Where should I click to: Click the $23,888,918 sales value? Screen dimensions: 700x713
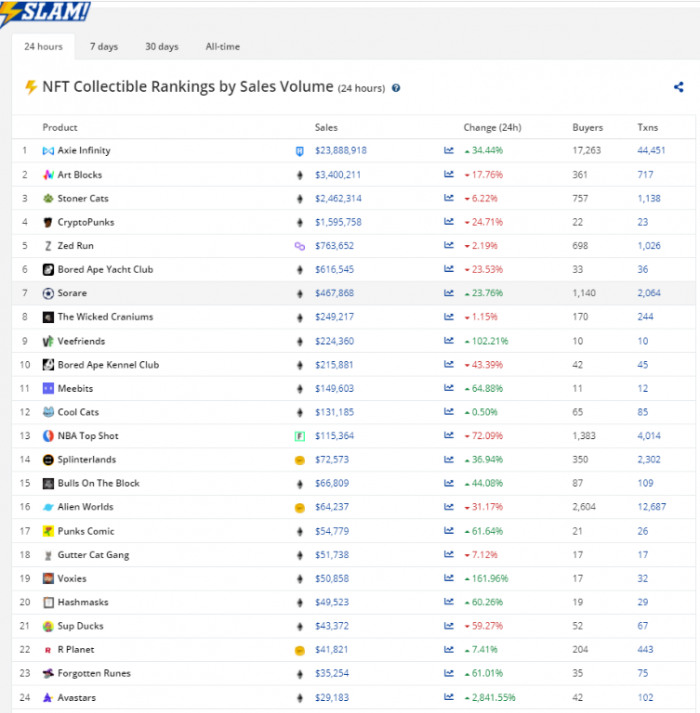tap(341, 151)
